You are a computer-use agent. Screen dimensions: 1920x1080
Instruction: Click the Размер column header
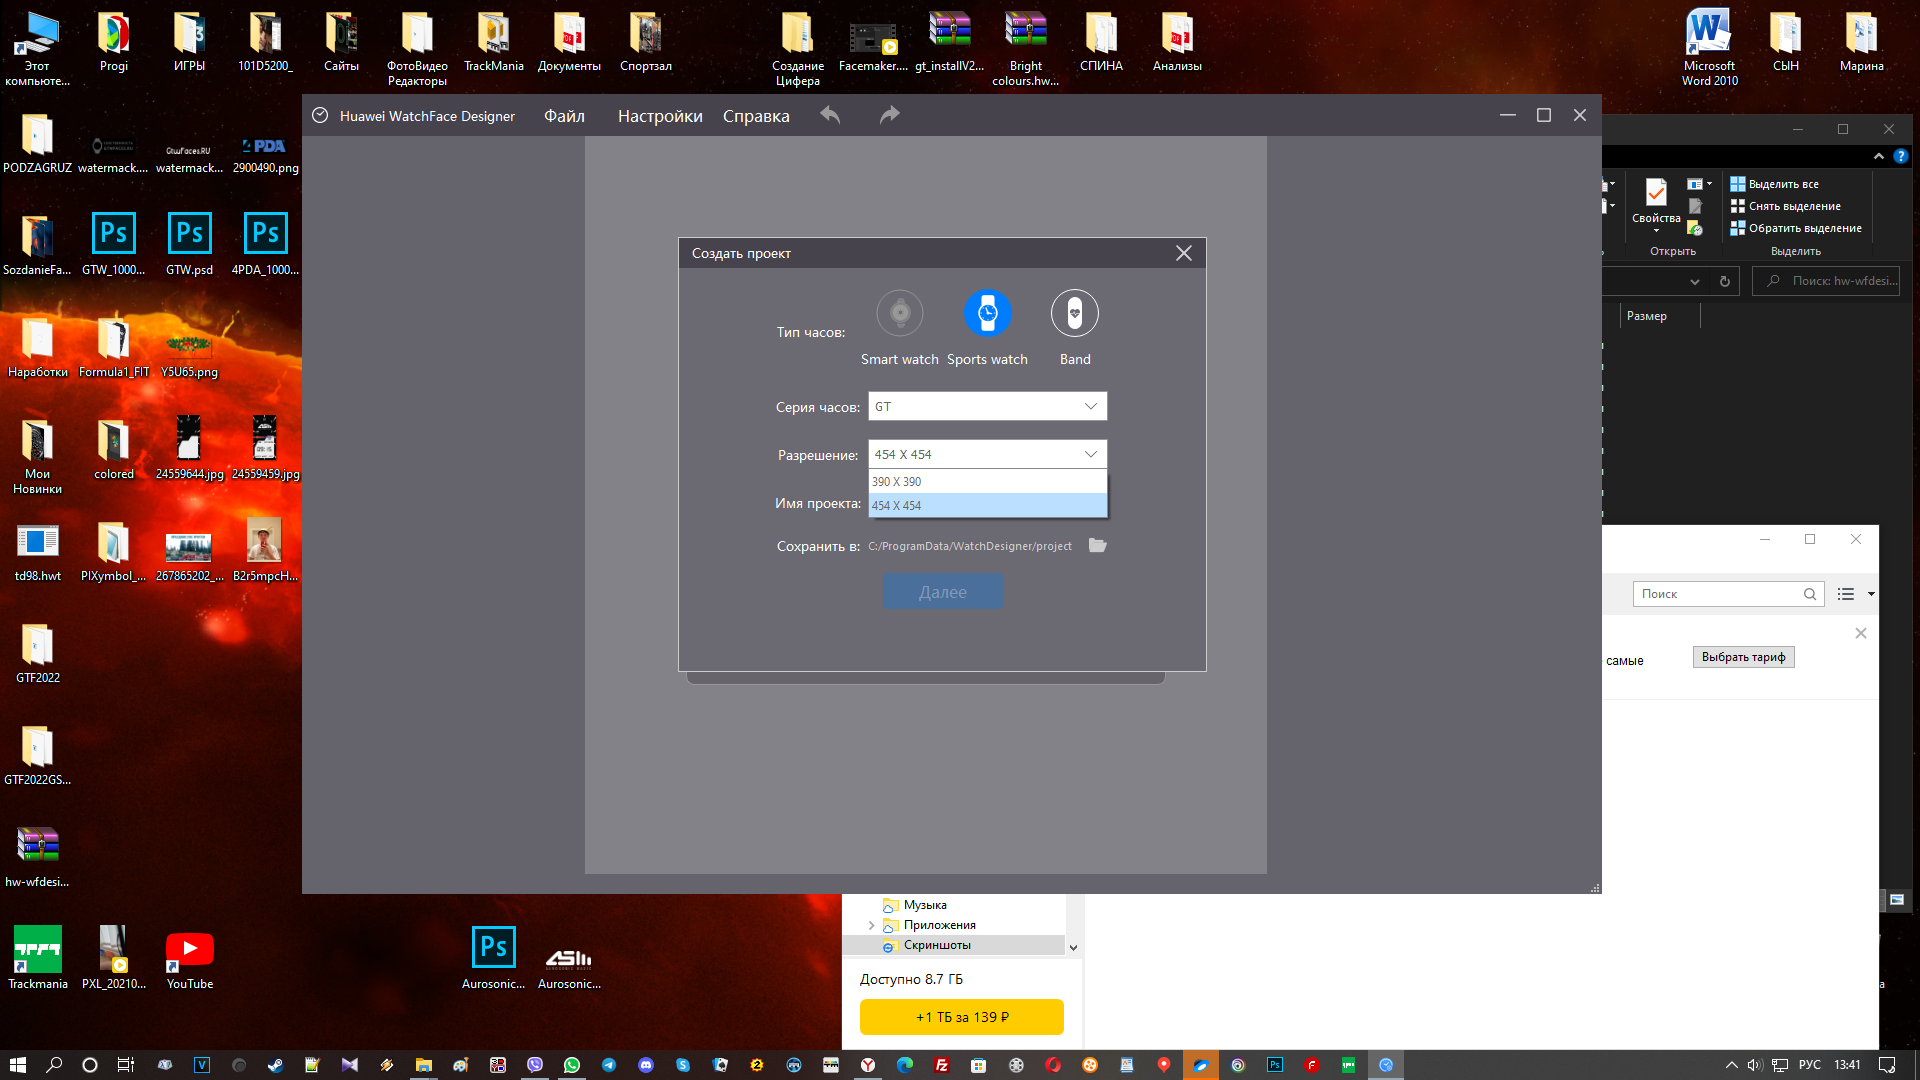[x=1646, y=316]
